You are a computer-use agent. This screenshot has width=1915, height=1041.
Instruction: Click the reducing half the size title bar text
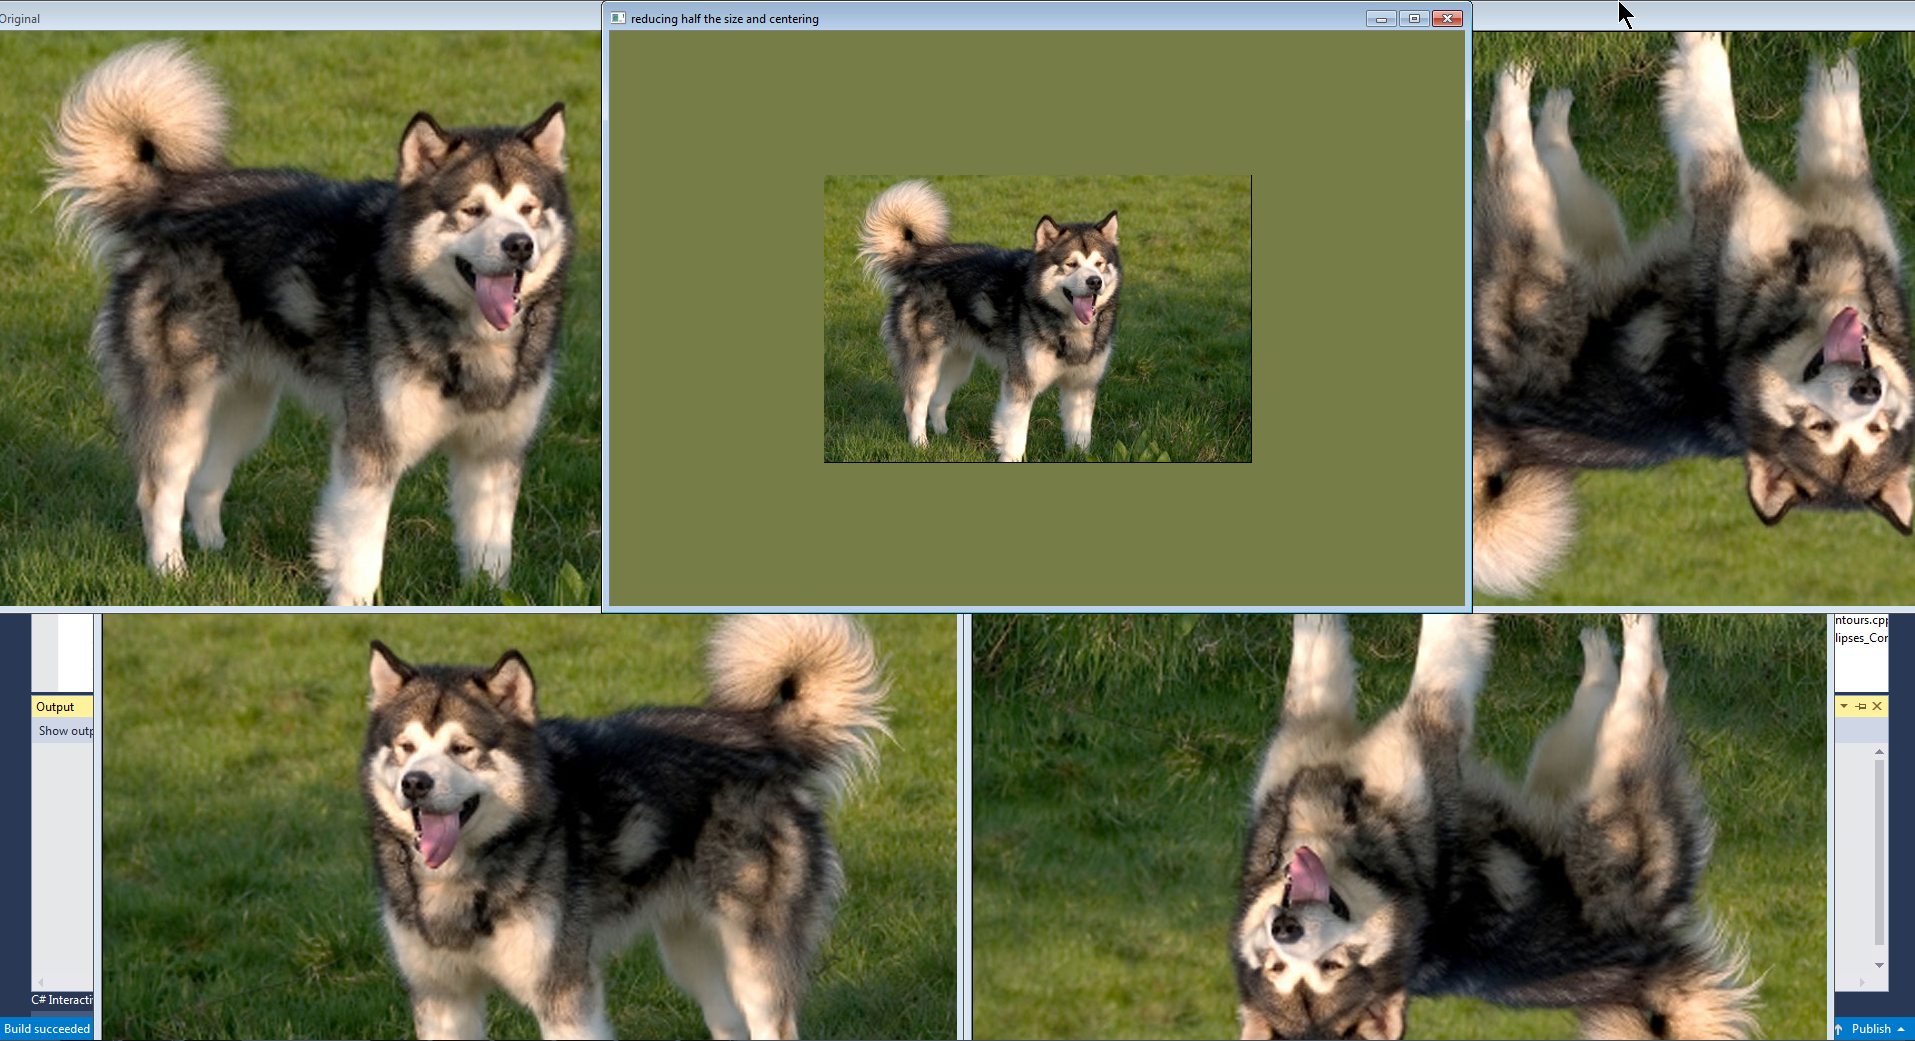click(x=724, y=19)
